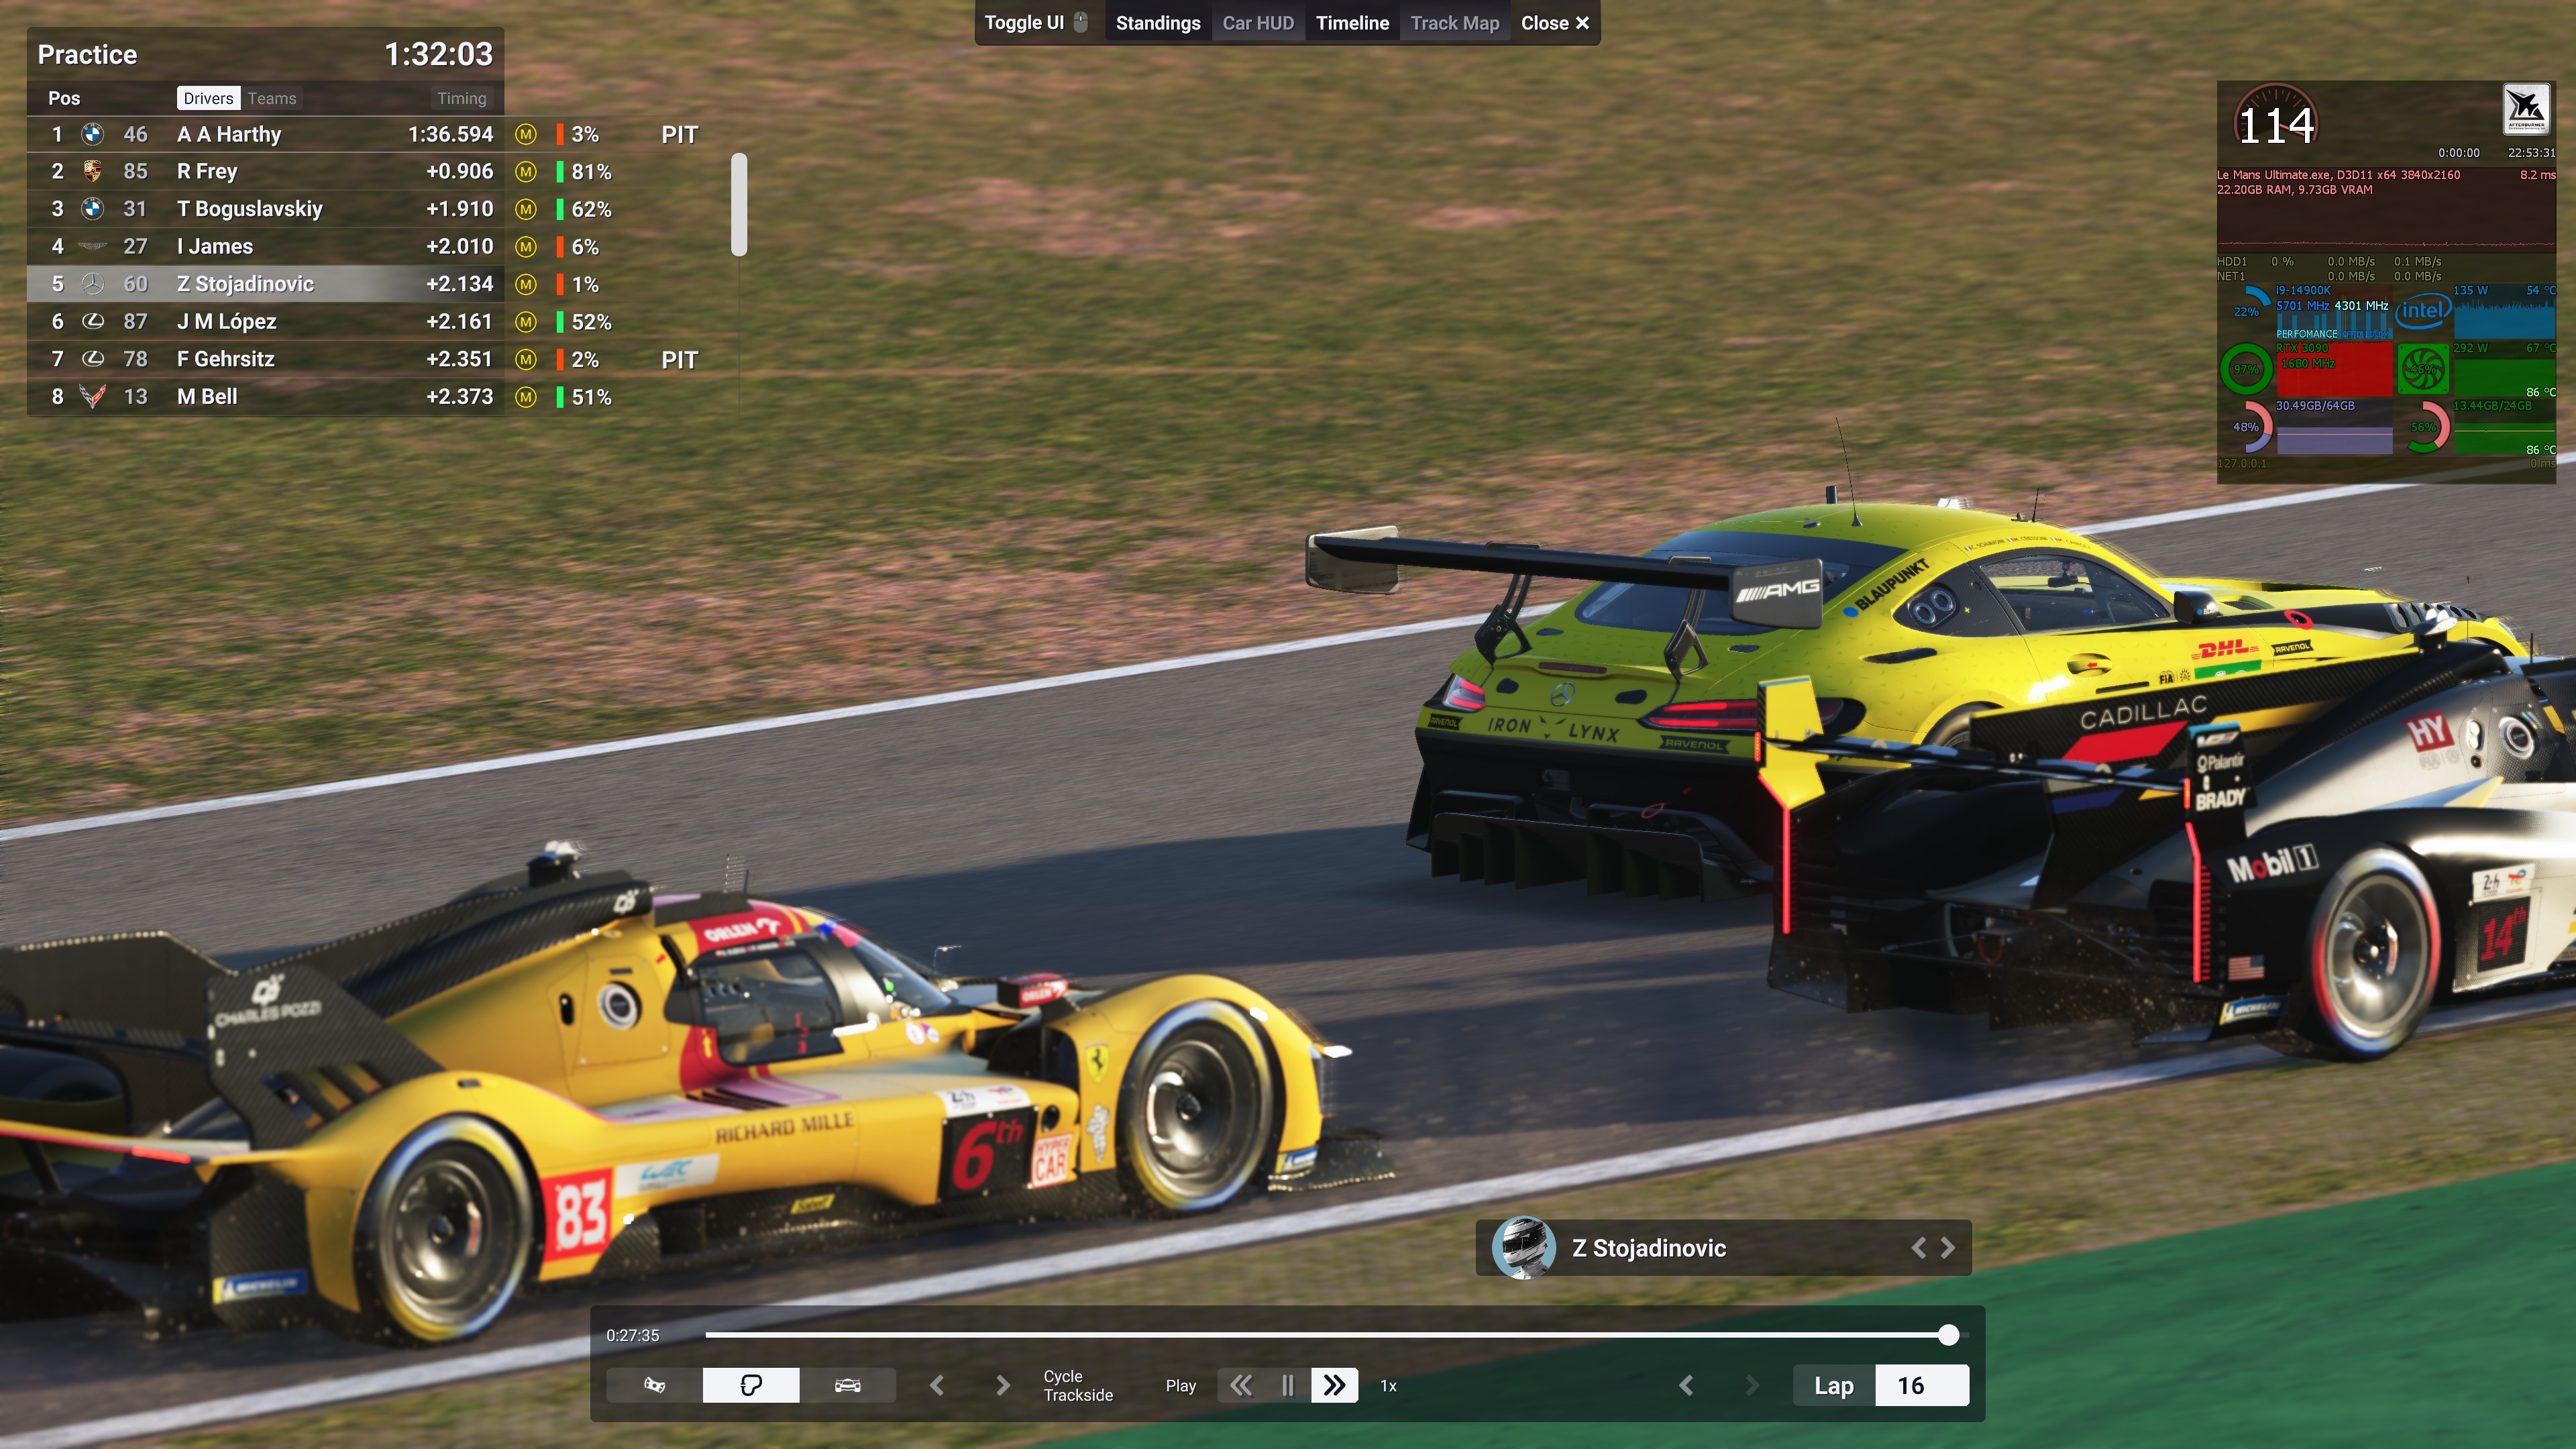Viewport: 2576px width, 1449px height.
Task: Click the tyre compound M icon for F Gehrsitz
Action: pos(526,359)
